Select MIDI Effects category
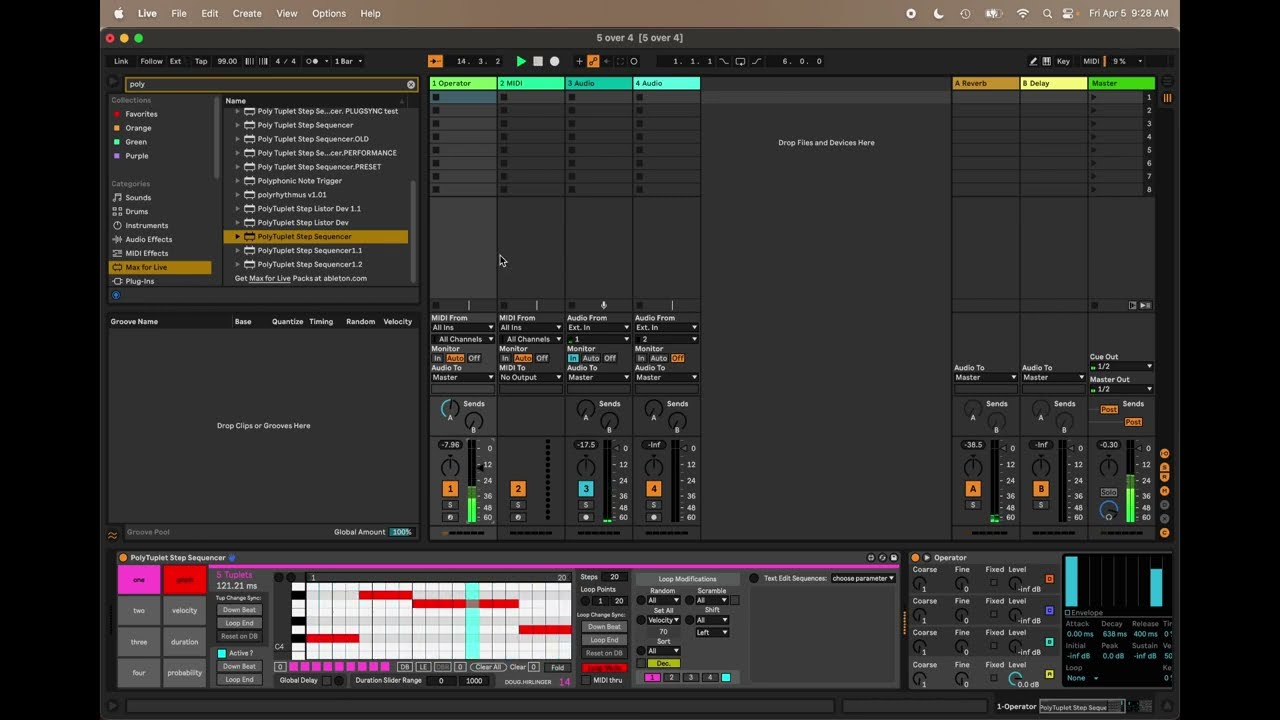1280x720 pixels. tap(146, 253)
